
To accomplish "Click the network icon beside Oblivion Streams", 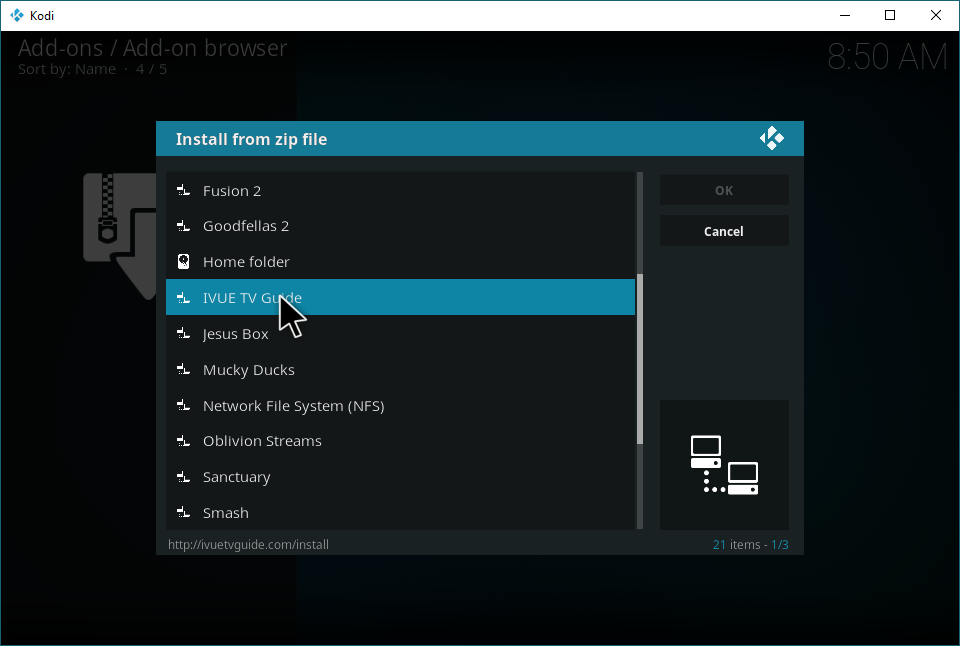I will pyautogui.click(x=183, y=441).
